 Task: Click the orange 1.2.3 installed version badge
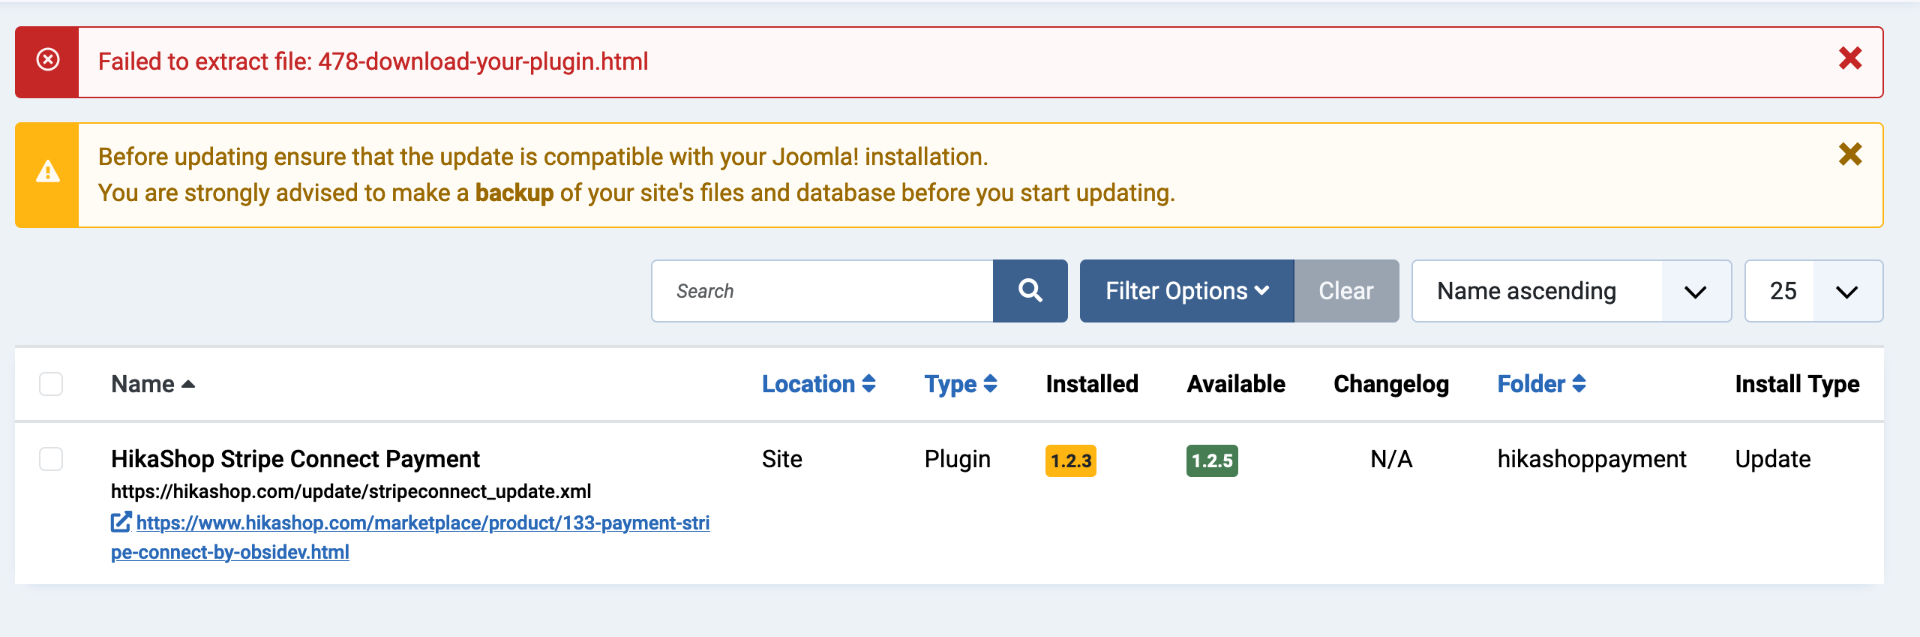coord(1070,461)
